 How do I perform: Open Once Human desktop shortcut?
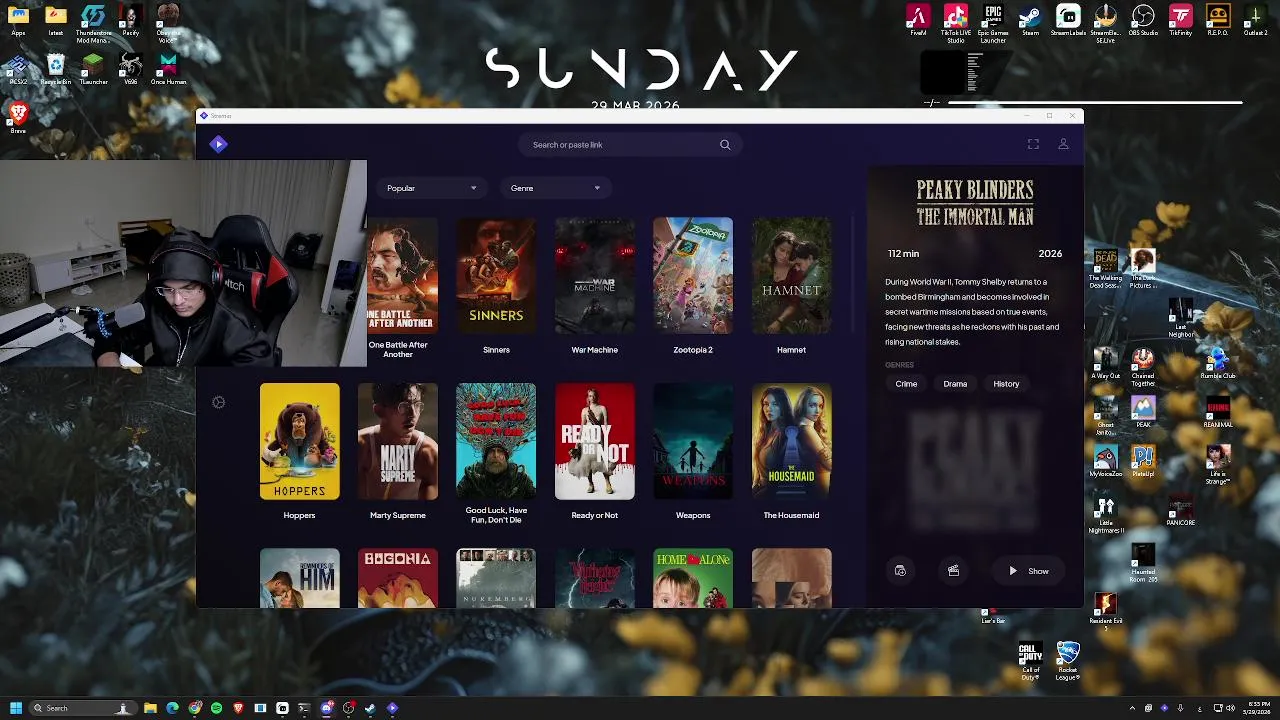pyautogui.click(x=168, y=70)
